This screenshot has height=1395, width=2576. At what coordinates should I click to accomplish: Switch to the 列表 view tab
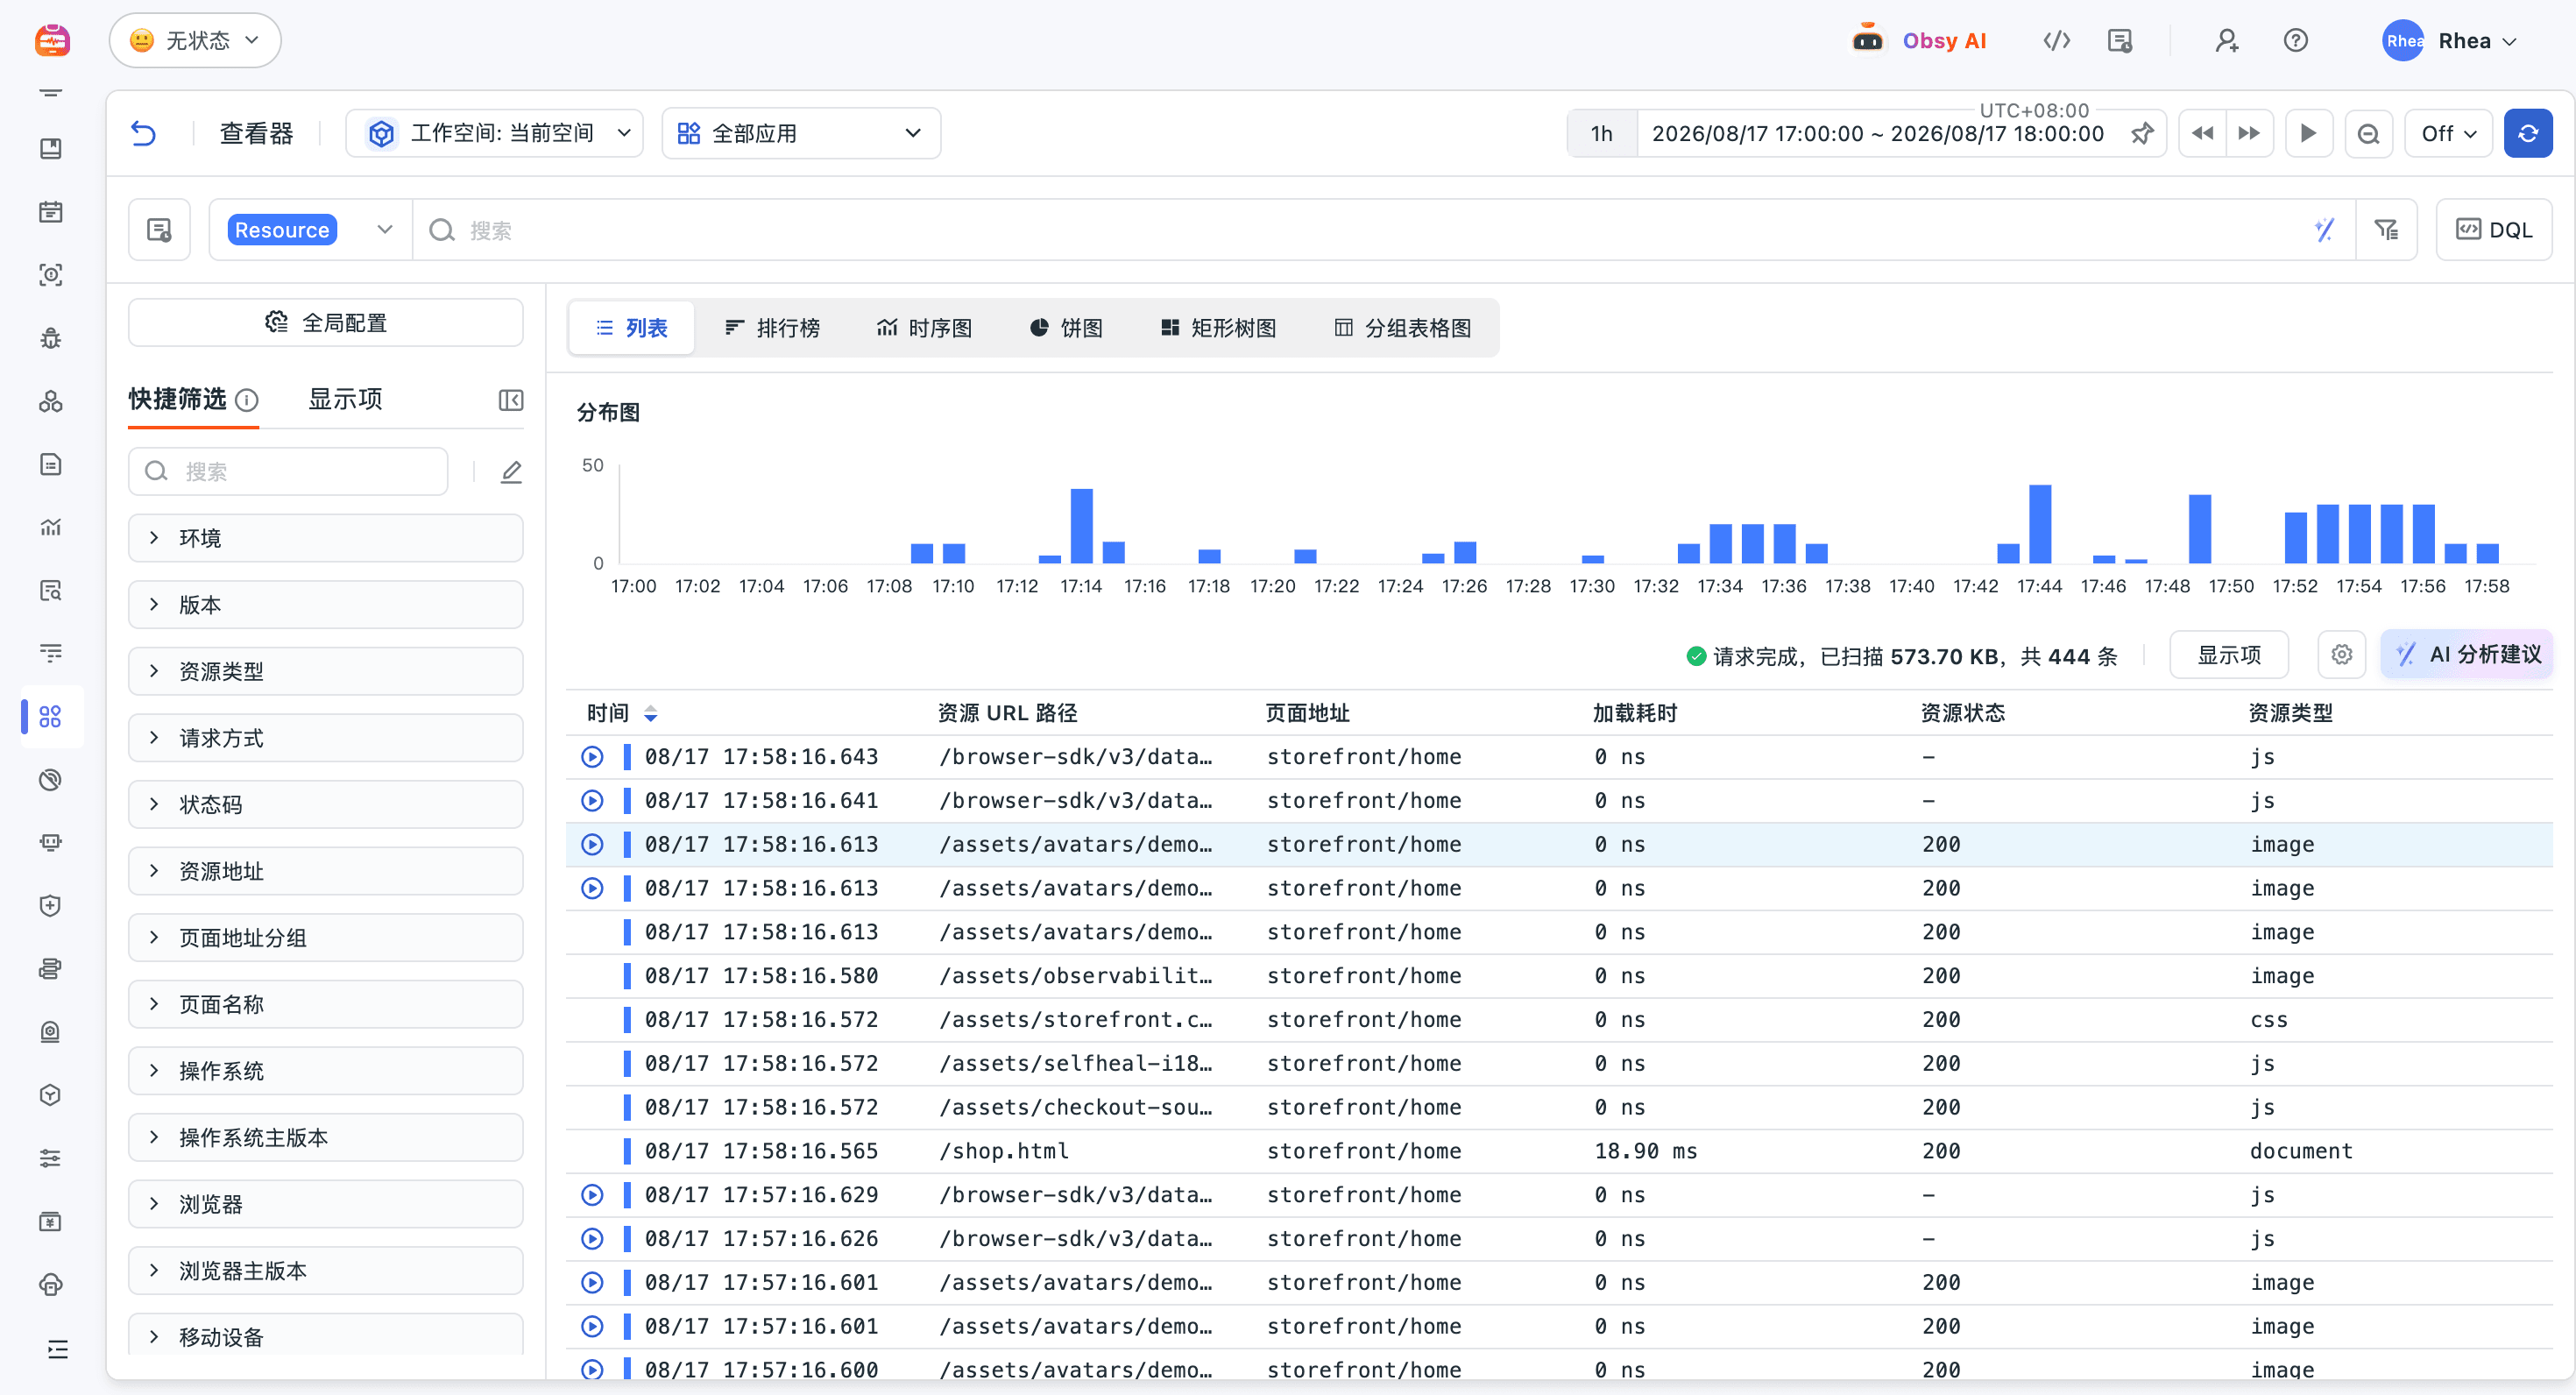coord(631,328)
